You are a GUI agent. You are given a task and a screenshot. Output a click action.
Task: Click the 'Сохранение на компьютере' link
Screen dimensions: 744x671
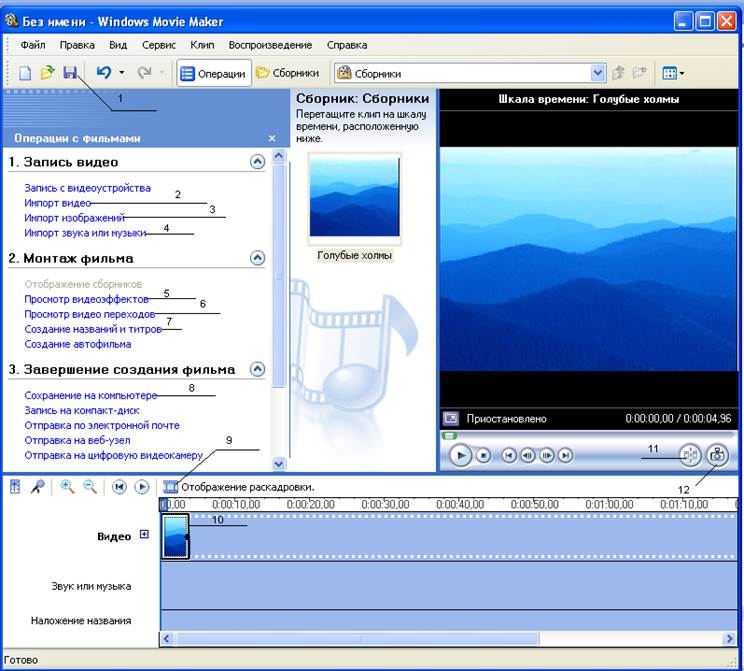90,395
